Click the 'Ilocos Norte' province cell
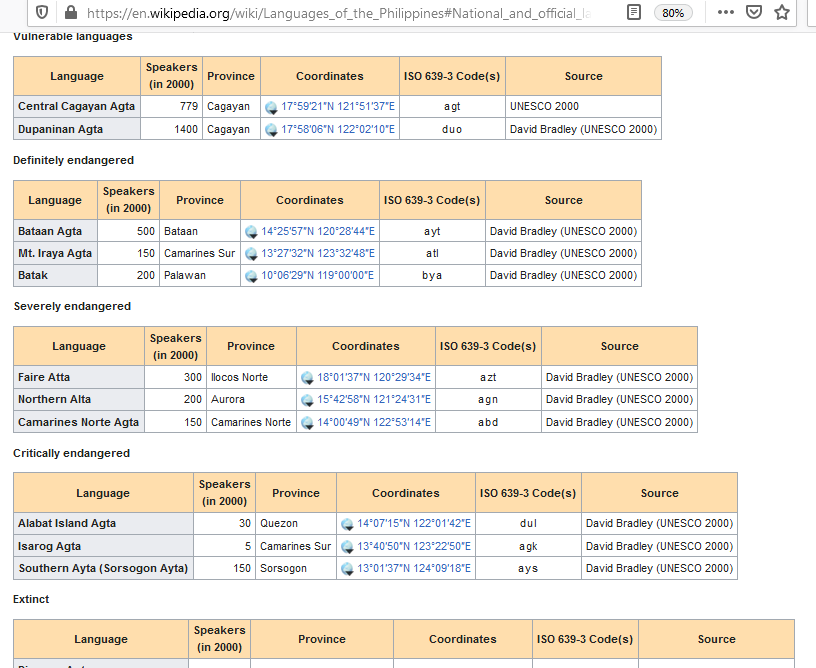The height and width of the screenshot is (668, 816). (x=251, y=377)
